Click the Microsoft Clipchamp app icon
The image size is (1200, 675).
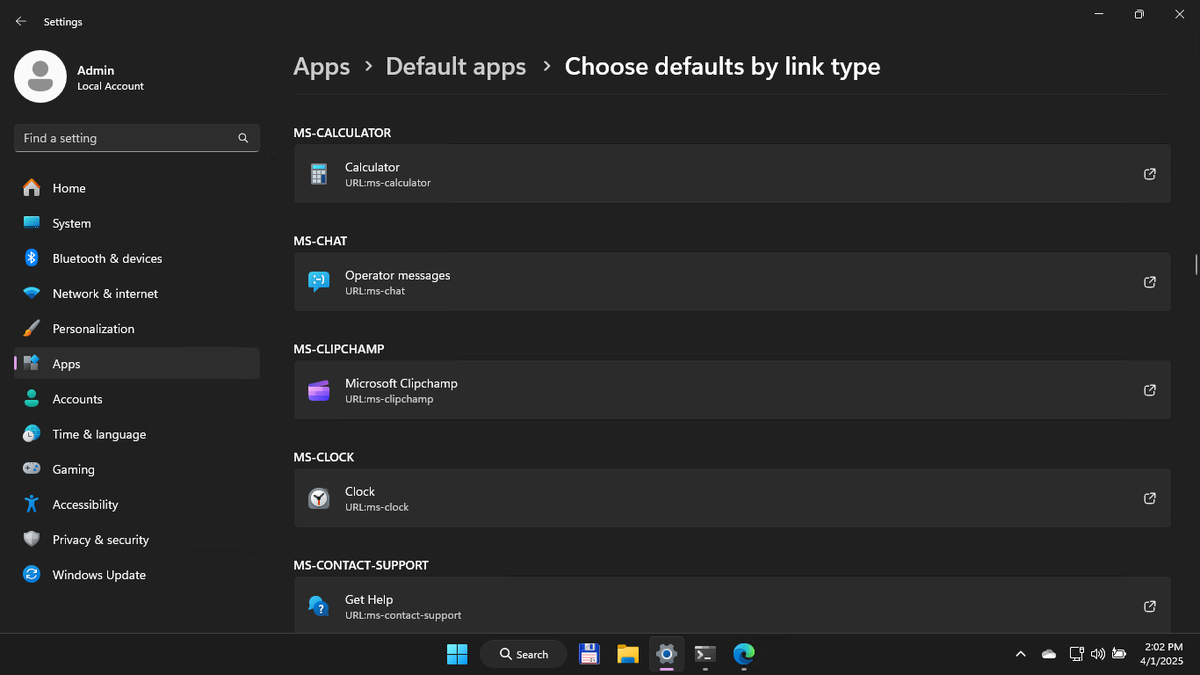pyautogui.click(x=319, y=390)
